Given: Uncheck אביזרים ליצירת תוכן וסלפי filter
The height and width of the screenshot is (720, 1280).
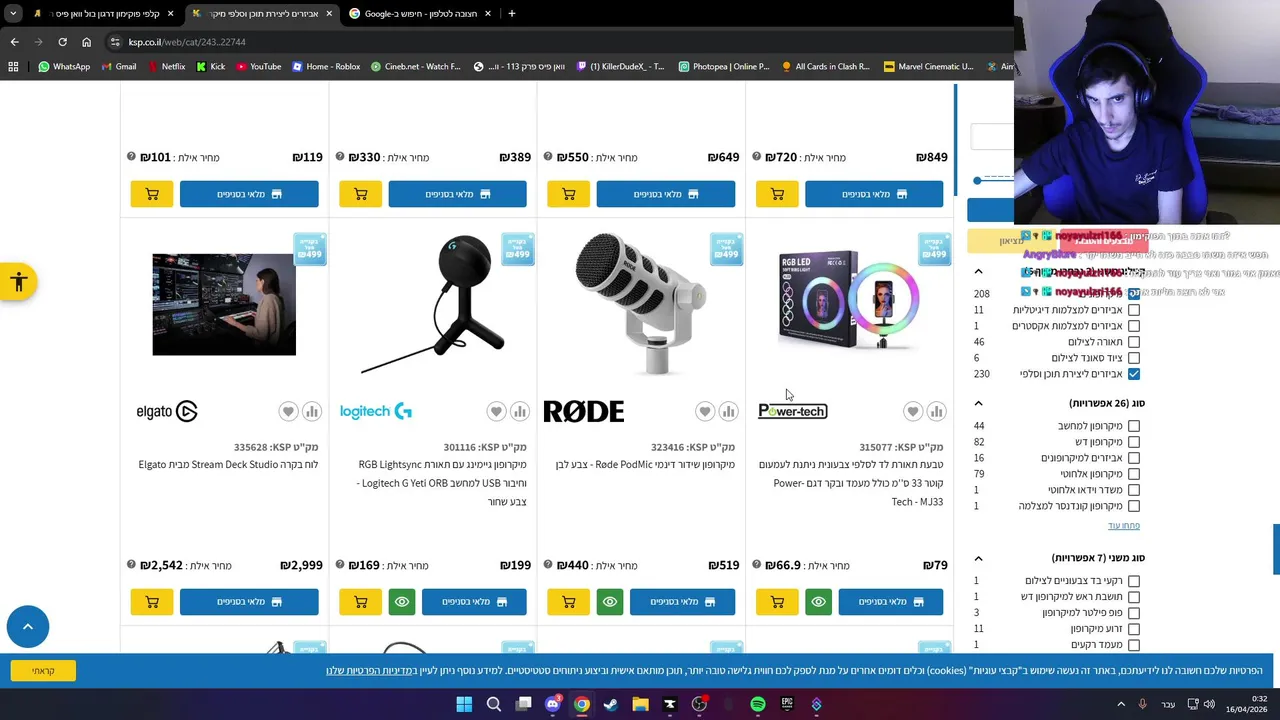Looking at the screenshot, I should click(1133, 374).
